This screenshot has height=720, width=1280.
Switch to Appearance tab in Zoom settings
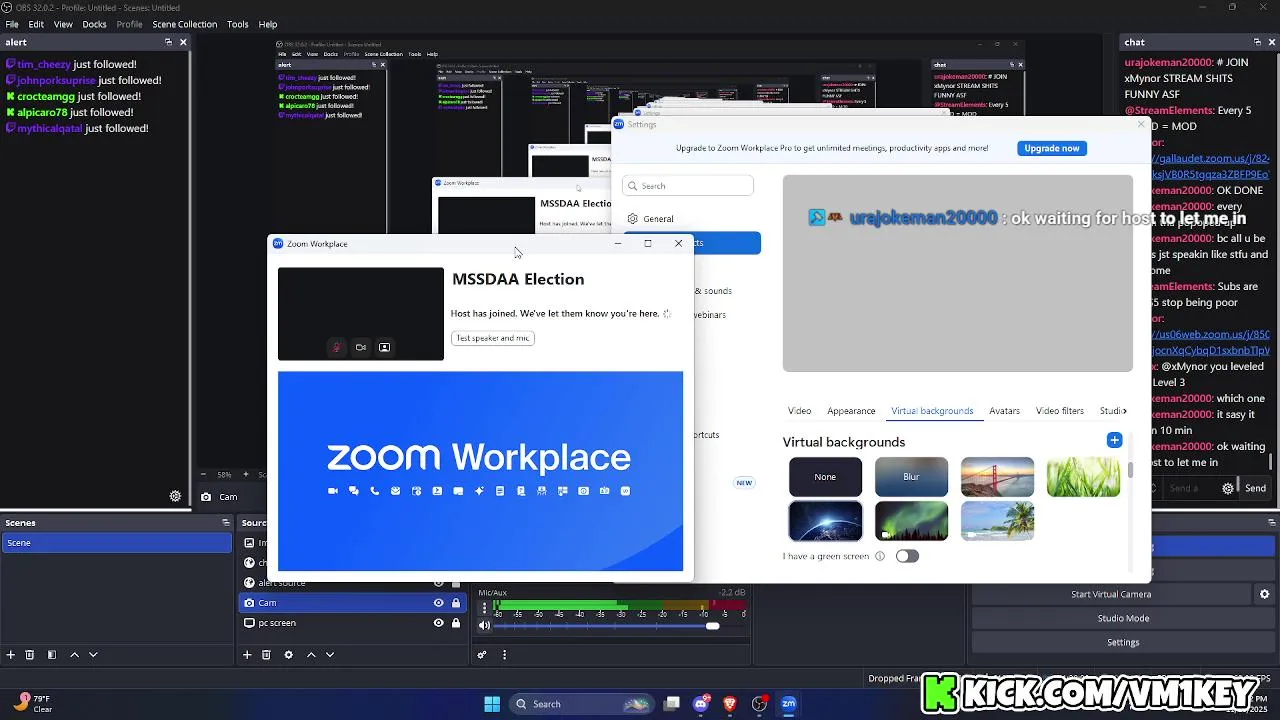click(x=851, y=411)
